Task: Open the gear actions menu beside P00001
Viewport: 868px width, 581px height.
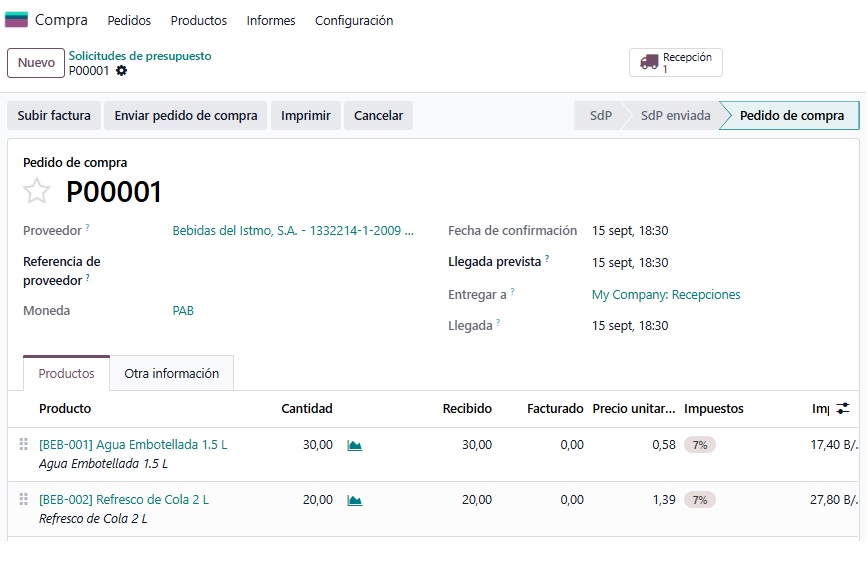Action: 121,71
